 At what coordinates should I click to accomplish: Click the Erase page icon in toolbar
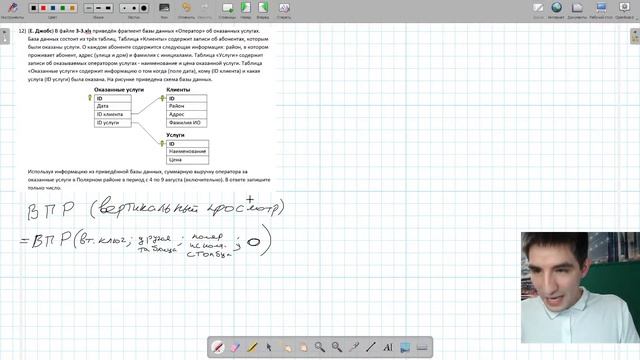(284, 8)
